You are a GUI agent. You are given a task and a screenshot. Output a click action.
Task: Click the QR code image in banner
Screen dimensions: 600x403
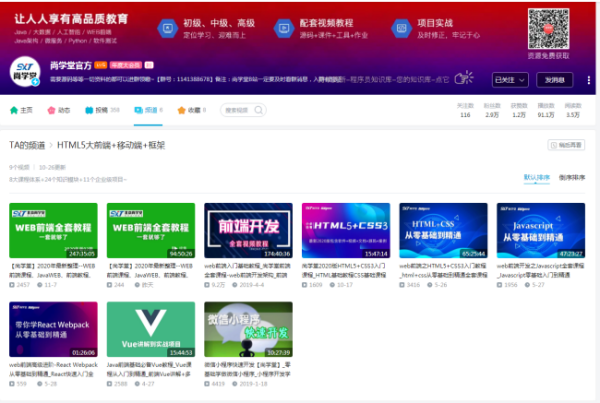tap(548, 29)
